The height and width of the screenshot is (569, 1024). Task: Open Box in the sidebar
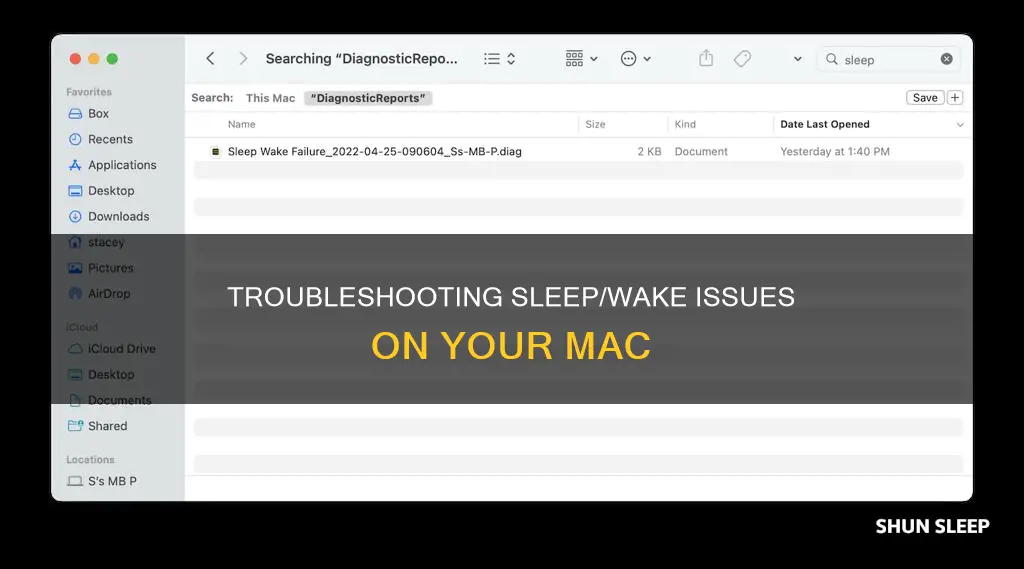point(99,114)
